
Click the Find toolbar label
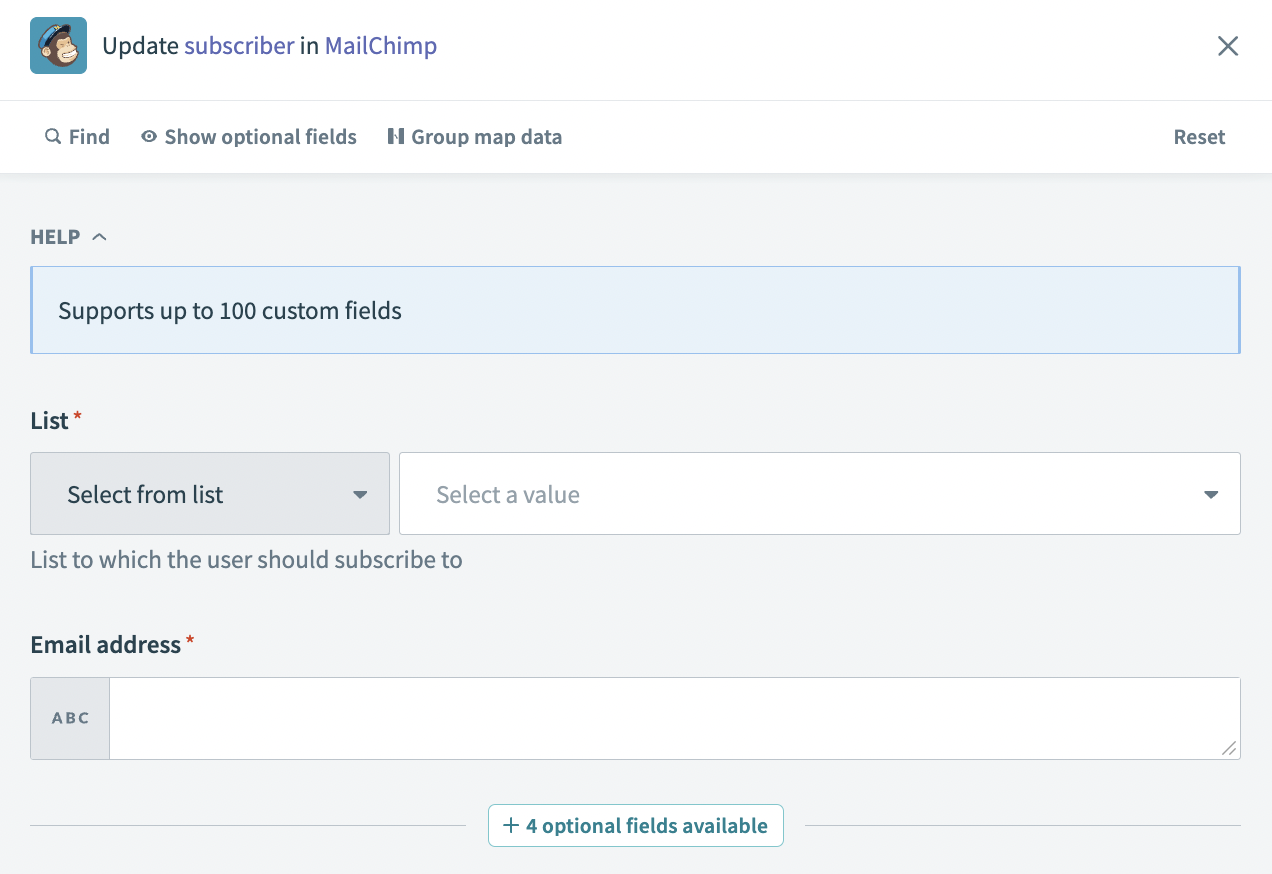pos(89,137)
